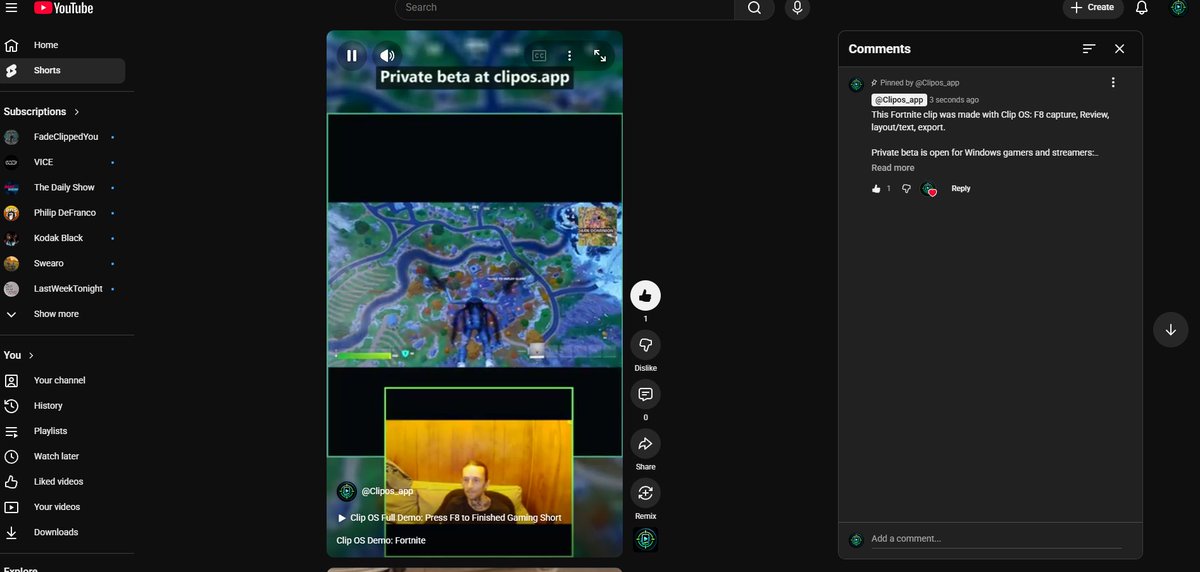
Task: Expand subscriptions with Show more
Action: tap(63, 314)
